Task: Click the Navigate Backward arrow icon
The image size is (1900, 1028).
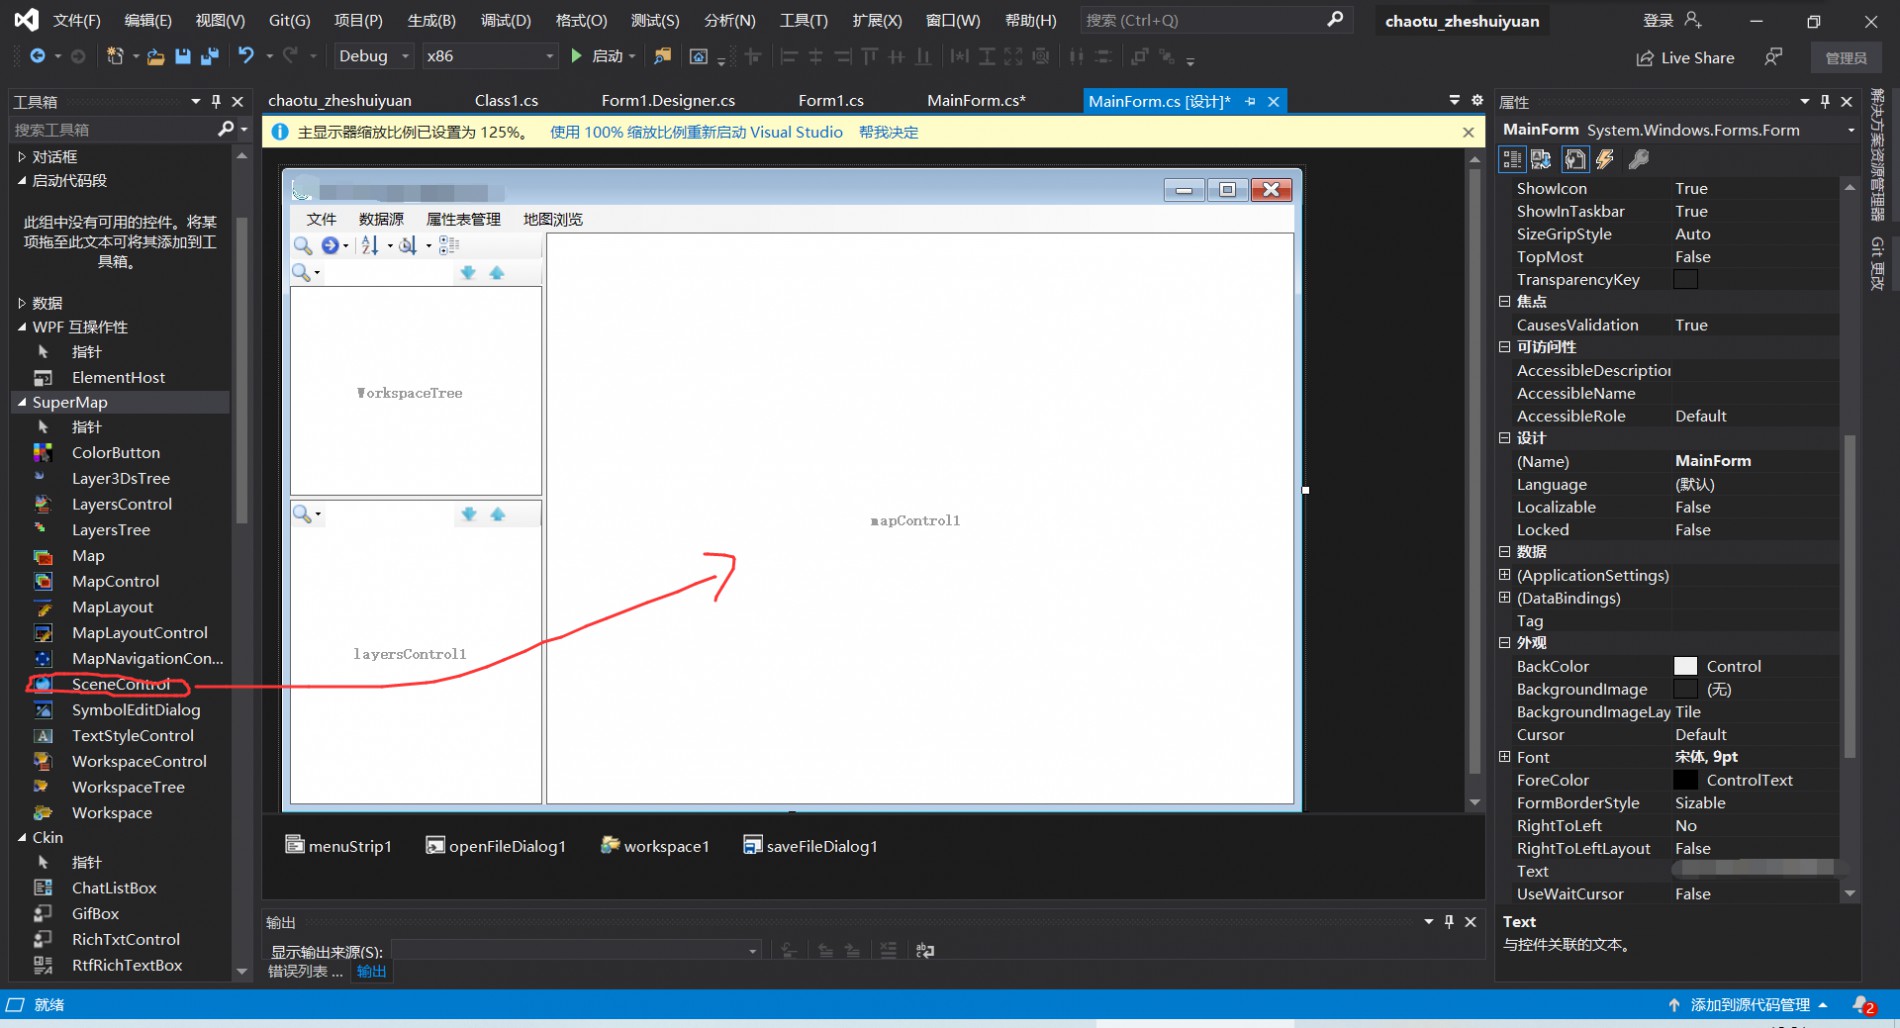Action: click(x=37, y=56)
